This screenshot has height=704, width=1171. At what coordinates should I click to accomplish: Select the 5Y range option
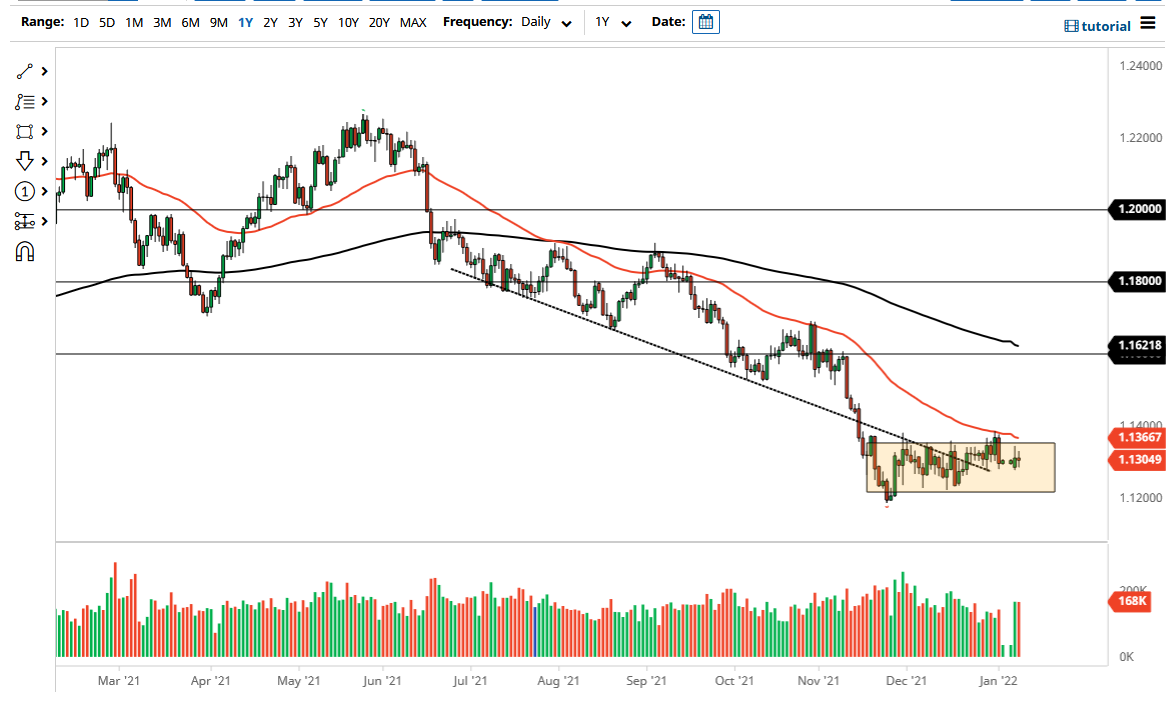pos(320,21)
